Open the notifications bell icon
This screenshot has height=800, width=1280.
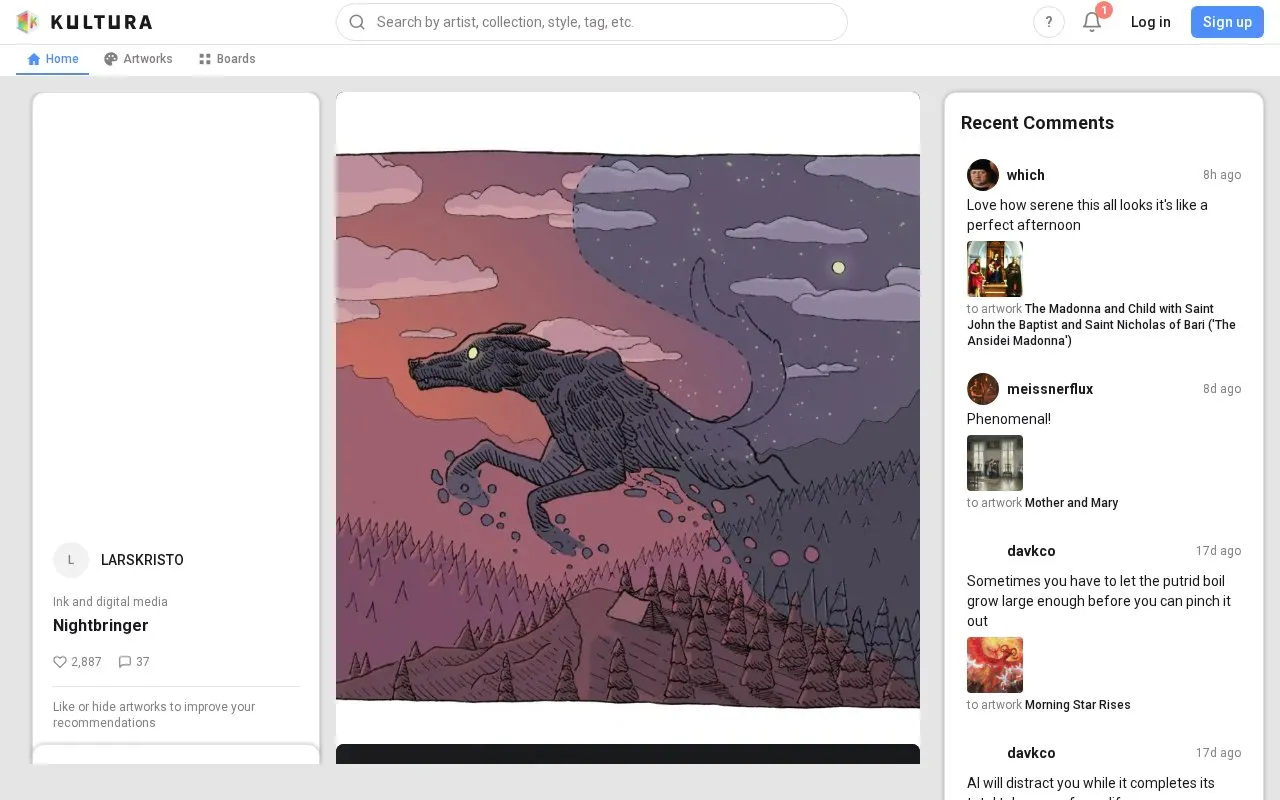point(1092,22)
